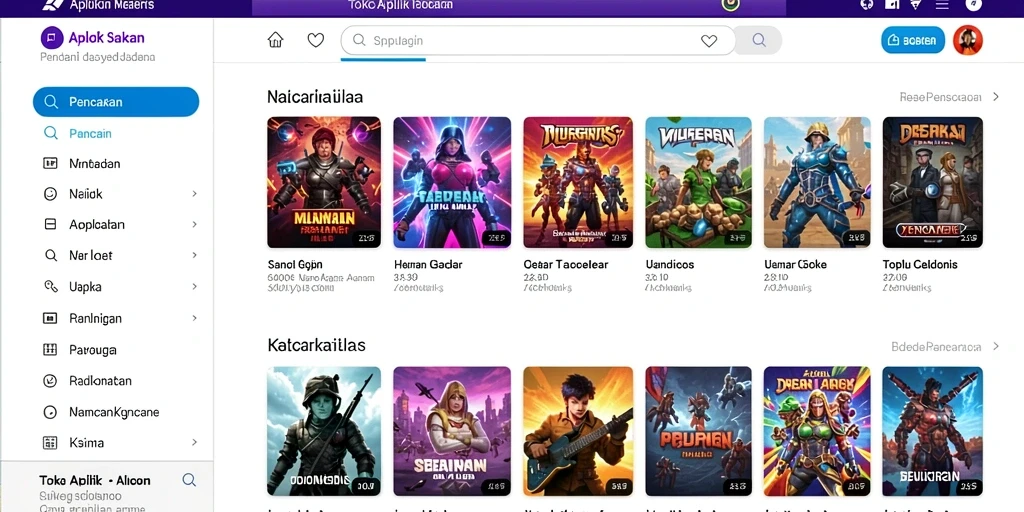Click the purple Aplok Sakan logo icon
The height and width of the screenshot is (512, 1024).
tap(52, 38)
